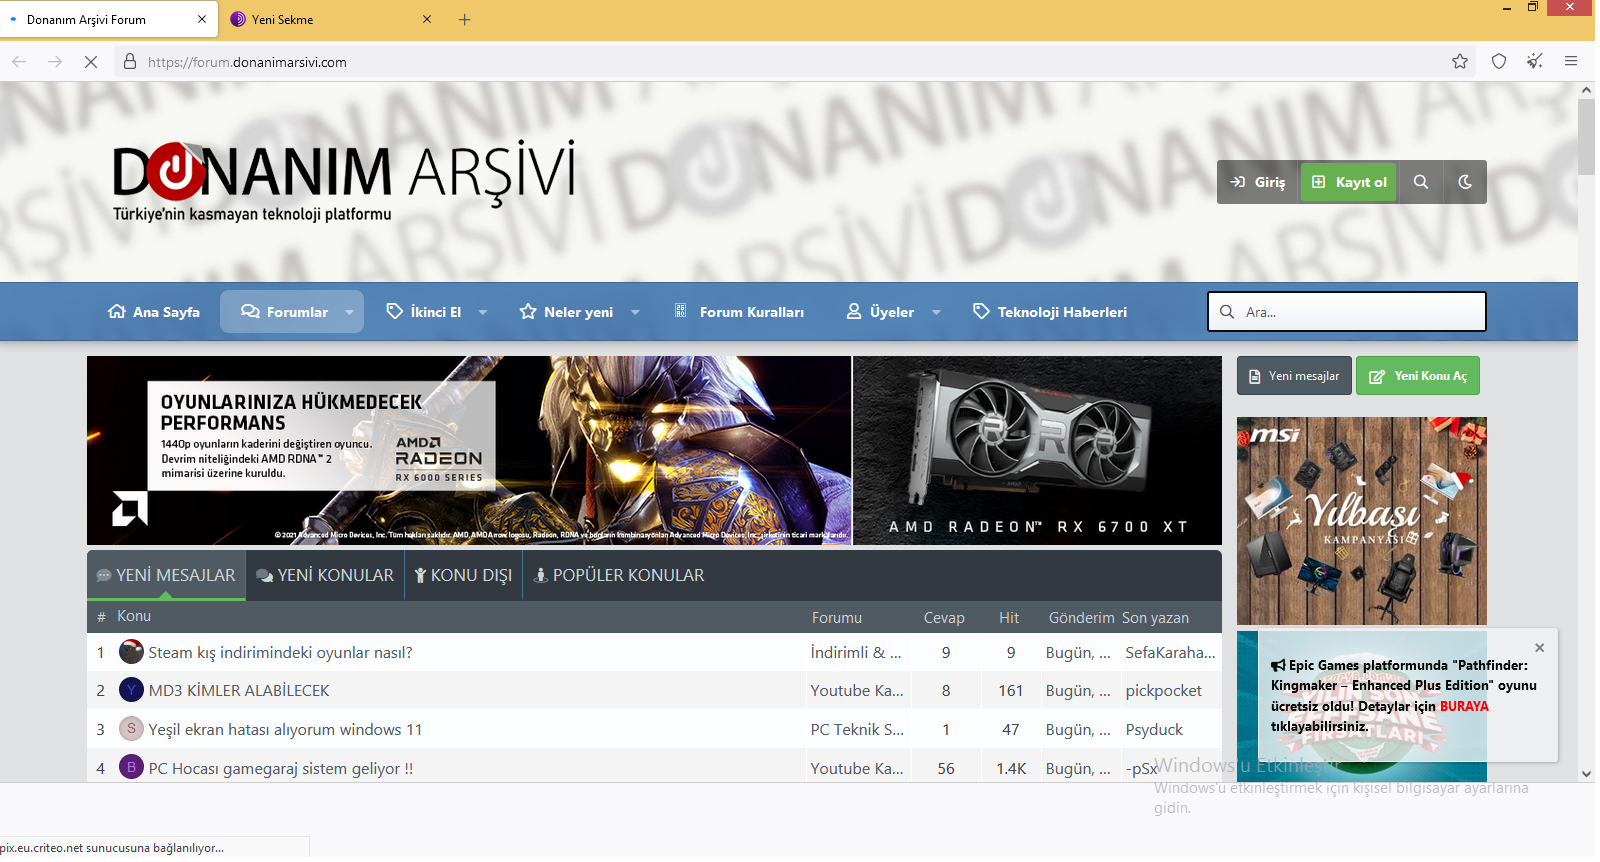
Task: Click the AMD Radeon RX 6000 series banner
Action: pyautogui.click(x=469, y=450)
